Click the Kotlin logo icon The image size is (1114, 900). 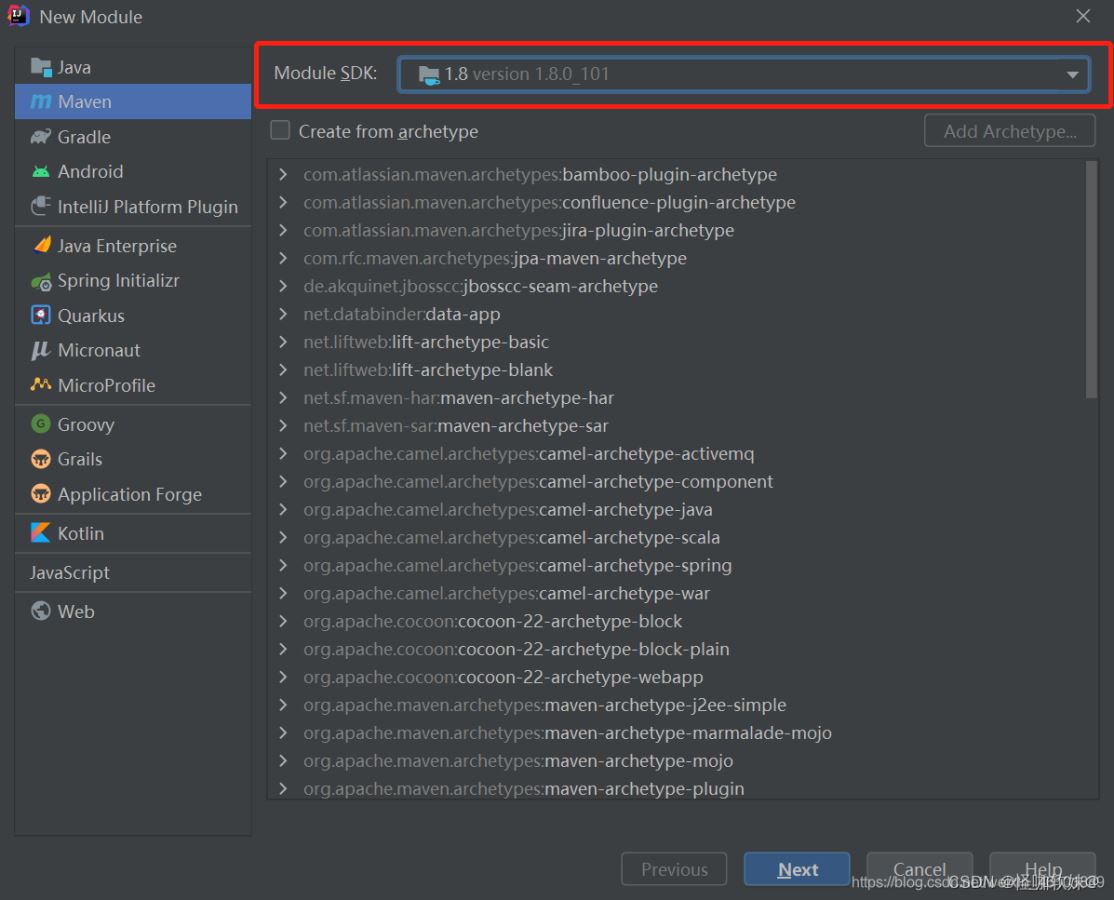[41, 534]
